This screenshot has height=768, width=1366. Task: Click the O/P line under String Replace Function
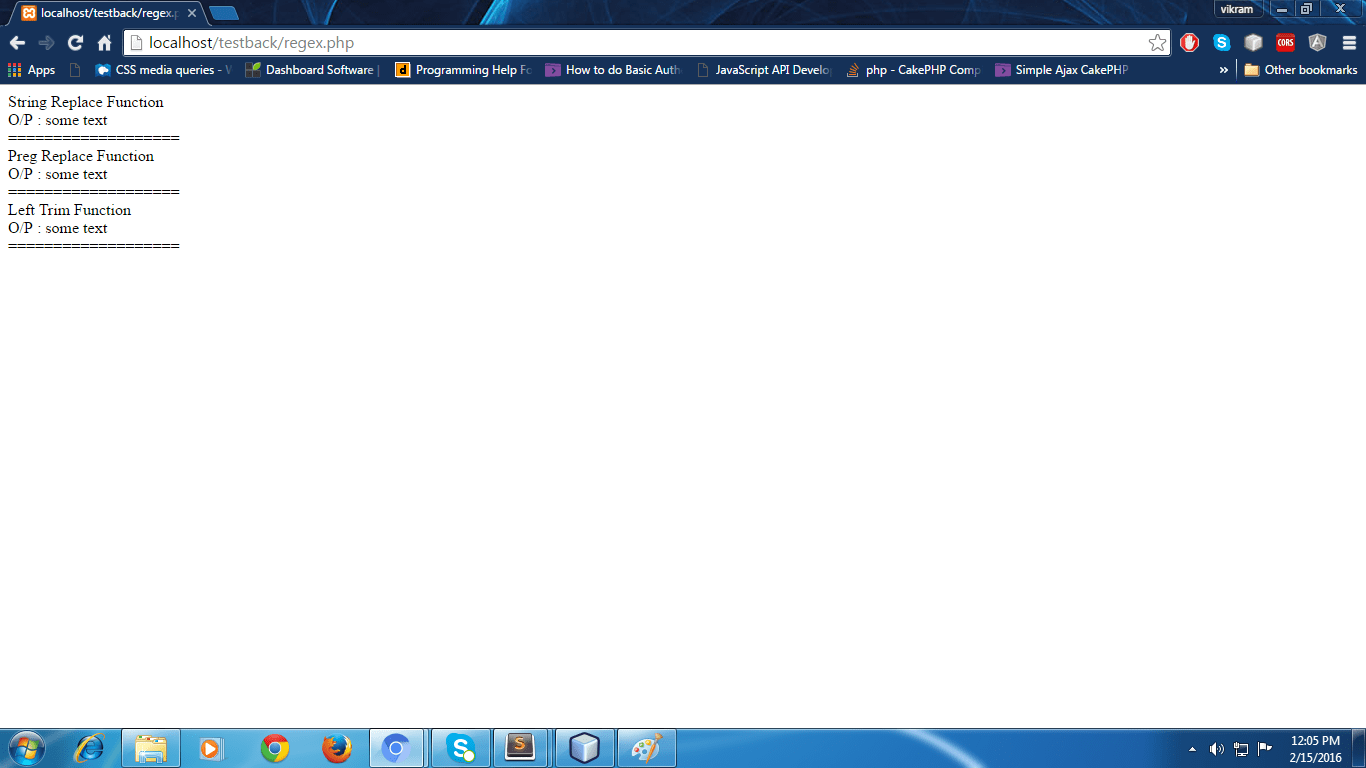(58, 120)
